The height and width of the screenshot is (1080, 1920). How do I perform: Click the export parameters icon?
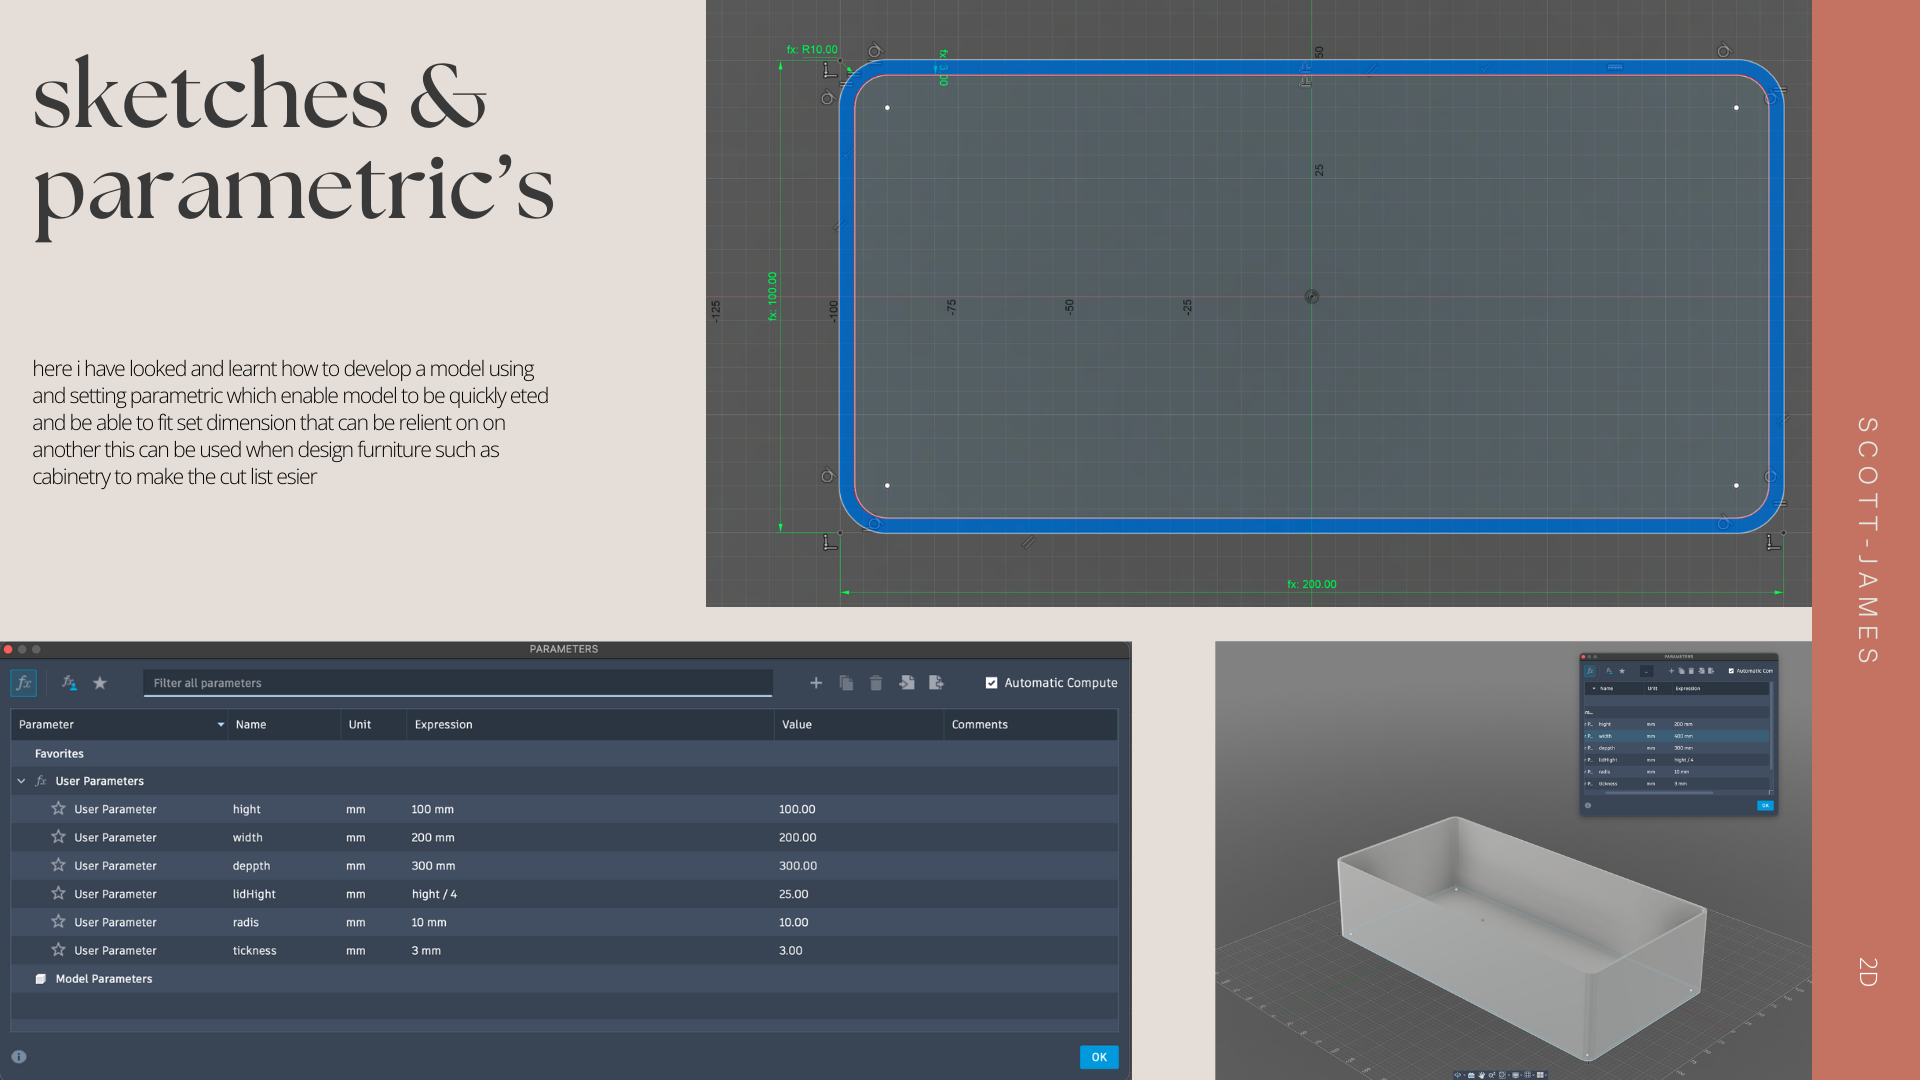(936, 683)
